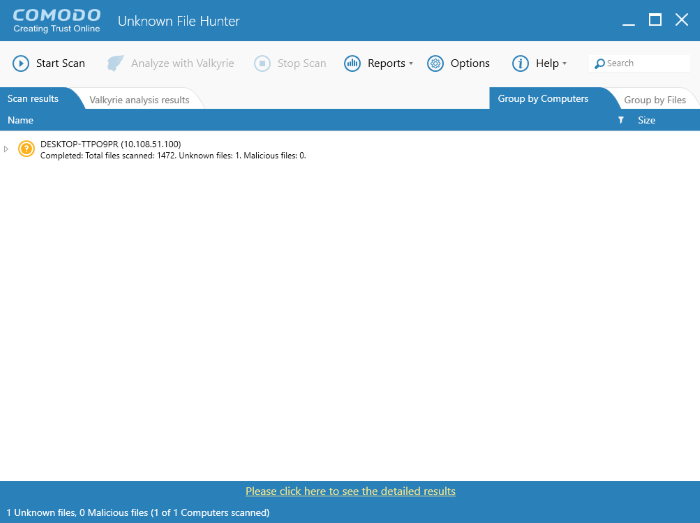Sort by the Size column header
This screenshot has height=523, width=700.
coord(647,120)
